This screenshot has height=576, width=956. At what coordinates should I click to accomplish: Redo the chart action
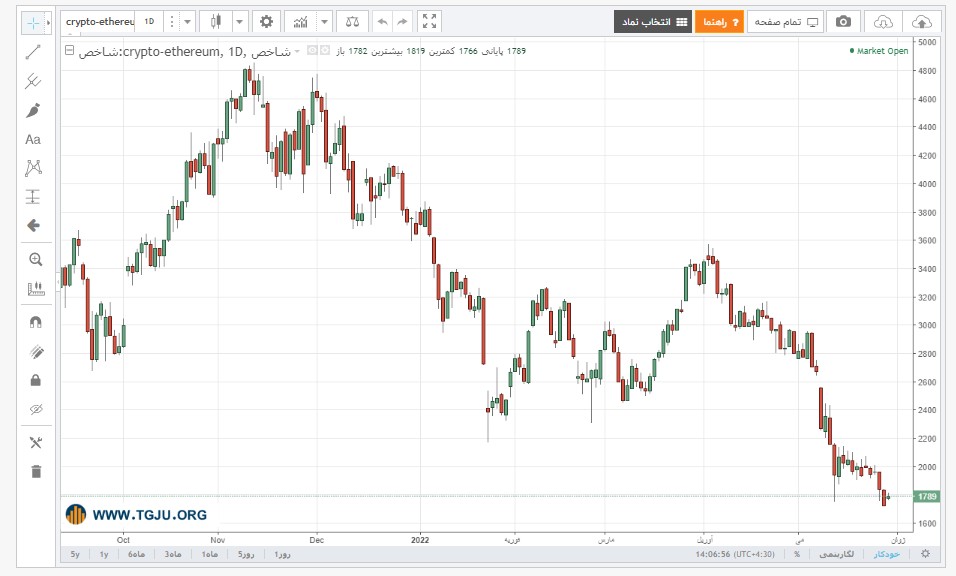[402, 22]
